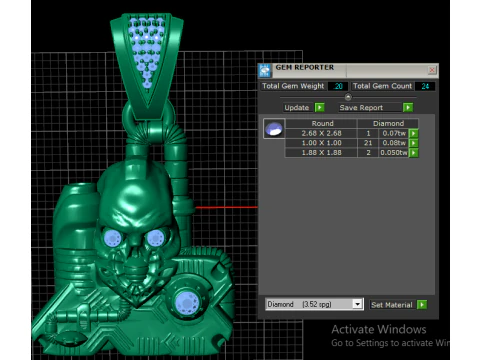This screenshot has width=480, height=360.
Task: Click the Round column header
Action: click(322, 123)
